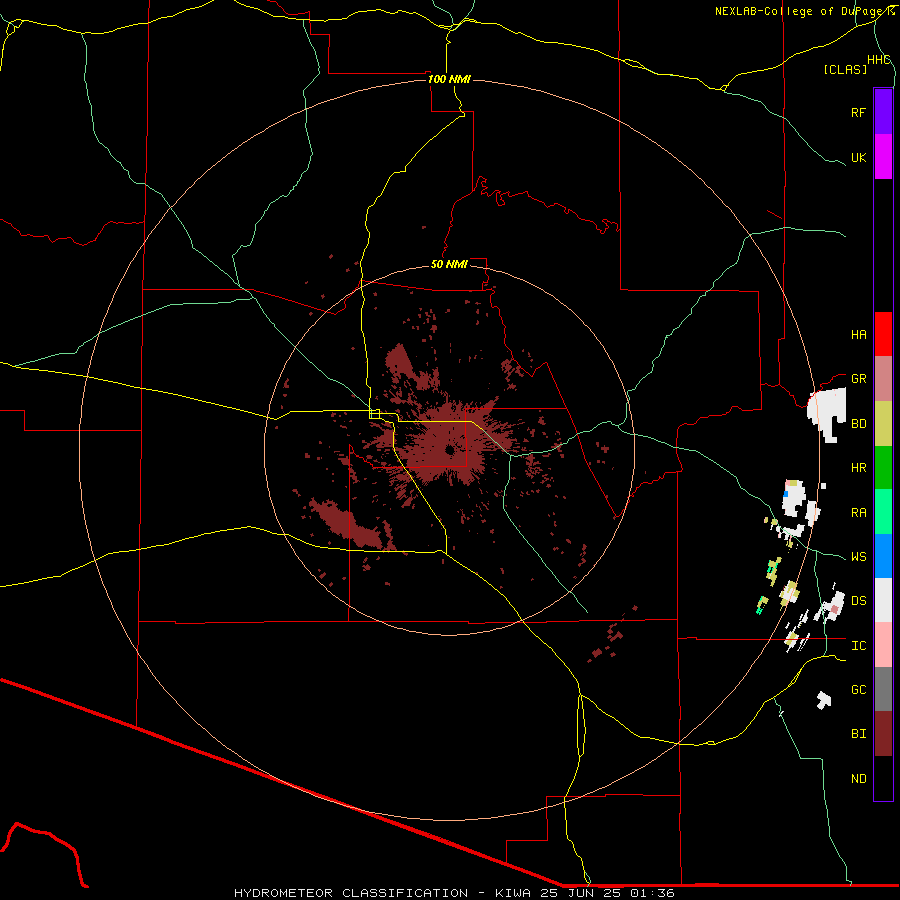Click the HHC product label

pos(878,60)
